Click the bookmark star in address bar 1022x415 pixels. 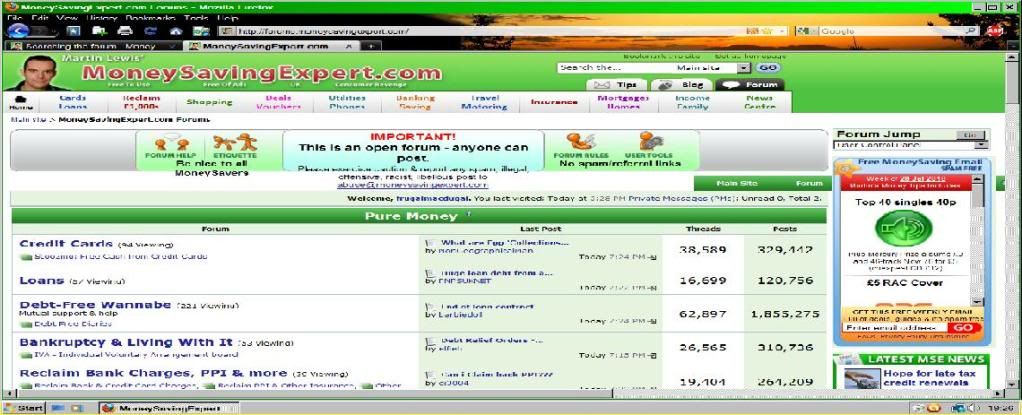[x=768, y=31]
